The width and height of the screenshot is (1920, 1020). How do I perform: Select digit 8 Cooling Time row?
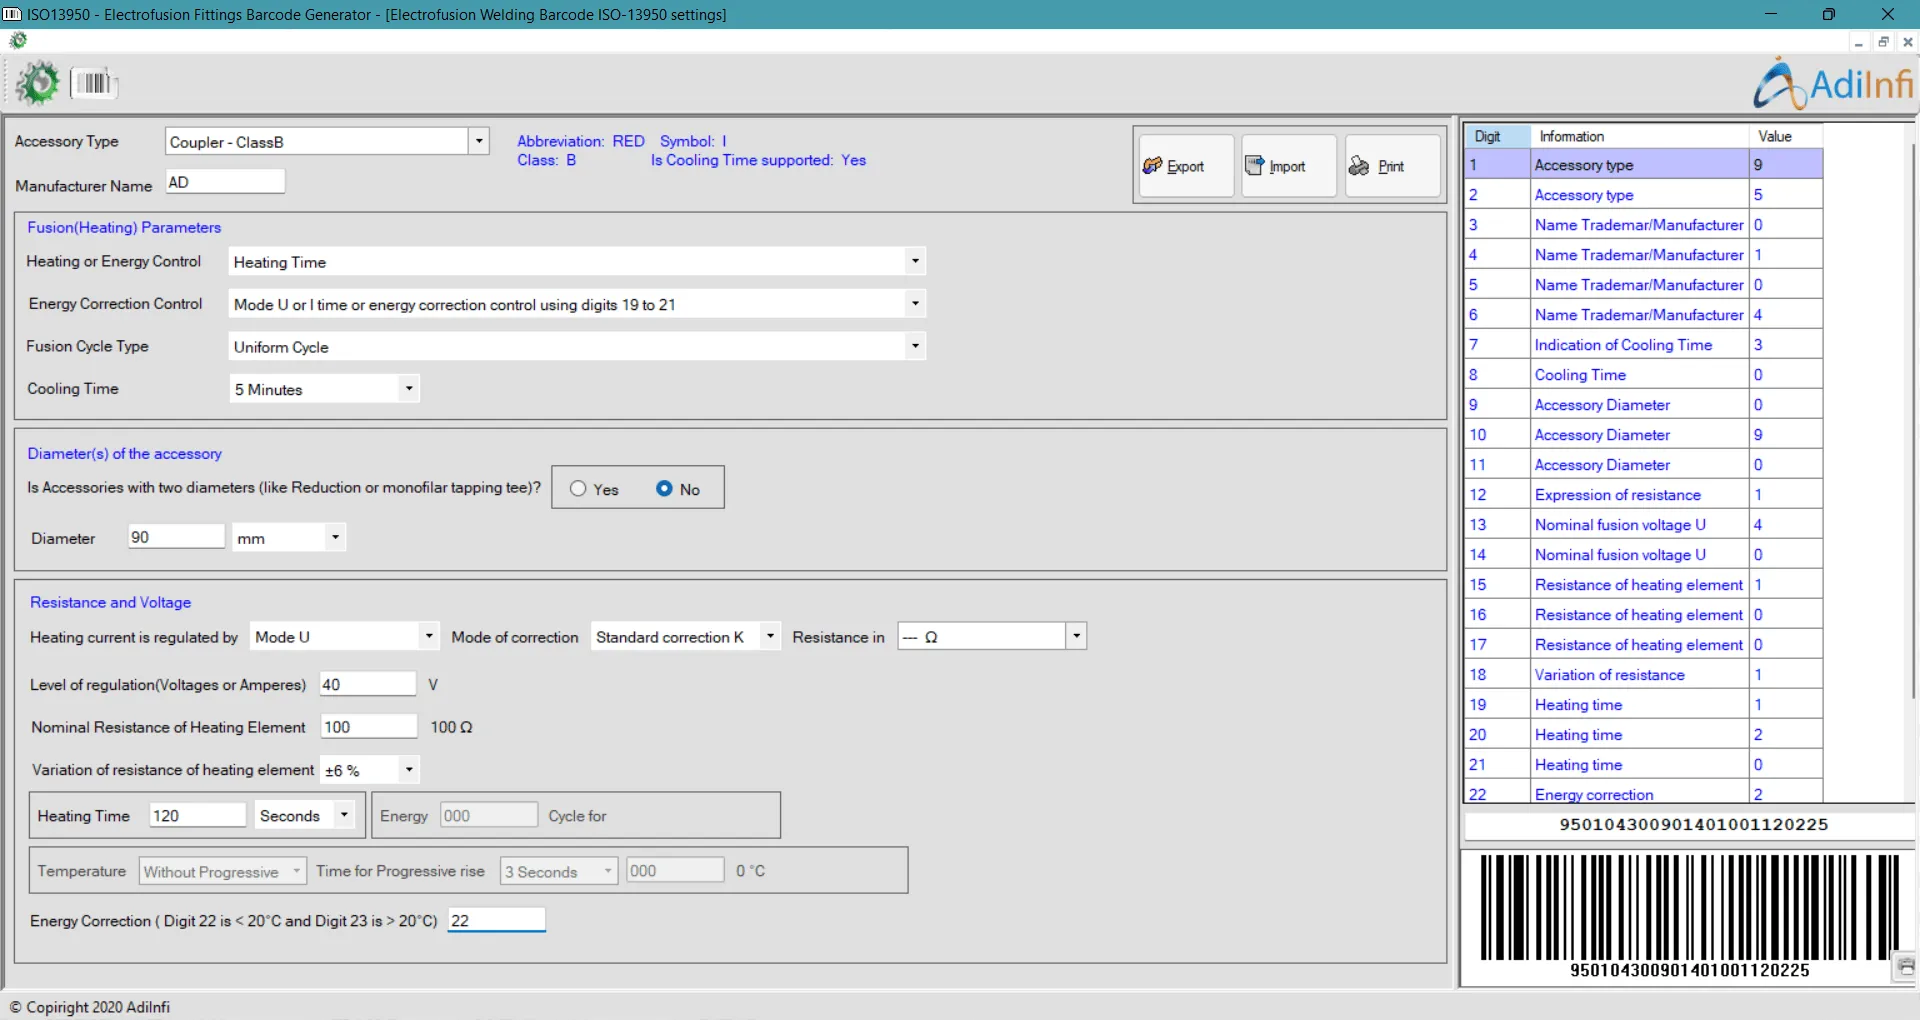coord(1644,374)
